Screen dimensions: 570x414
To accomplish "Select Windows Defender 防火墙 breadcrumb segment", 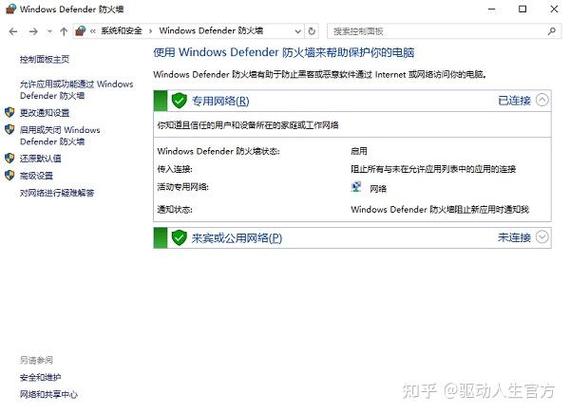I will tap(211, 31).
